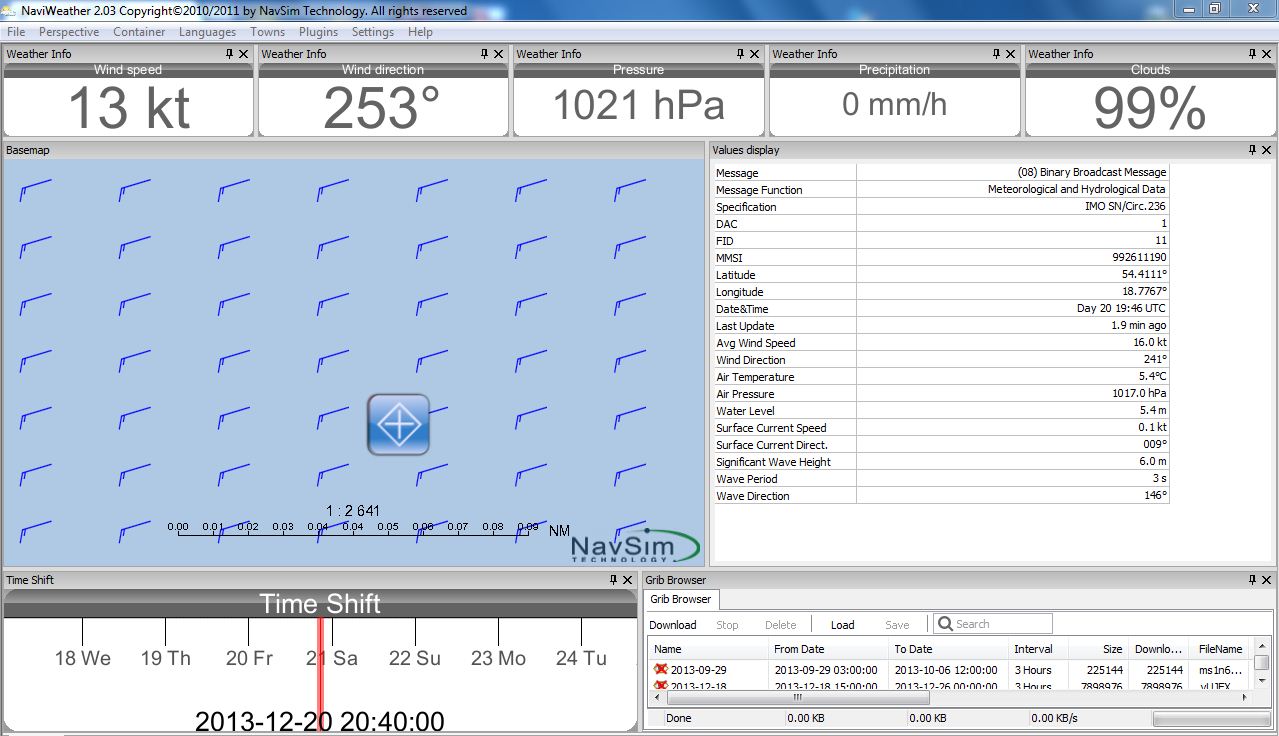Open the Towns menu
Image resolution: width=1279 pixels, height=736 pixels.
(x=267, y=32)
